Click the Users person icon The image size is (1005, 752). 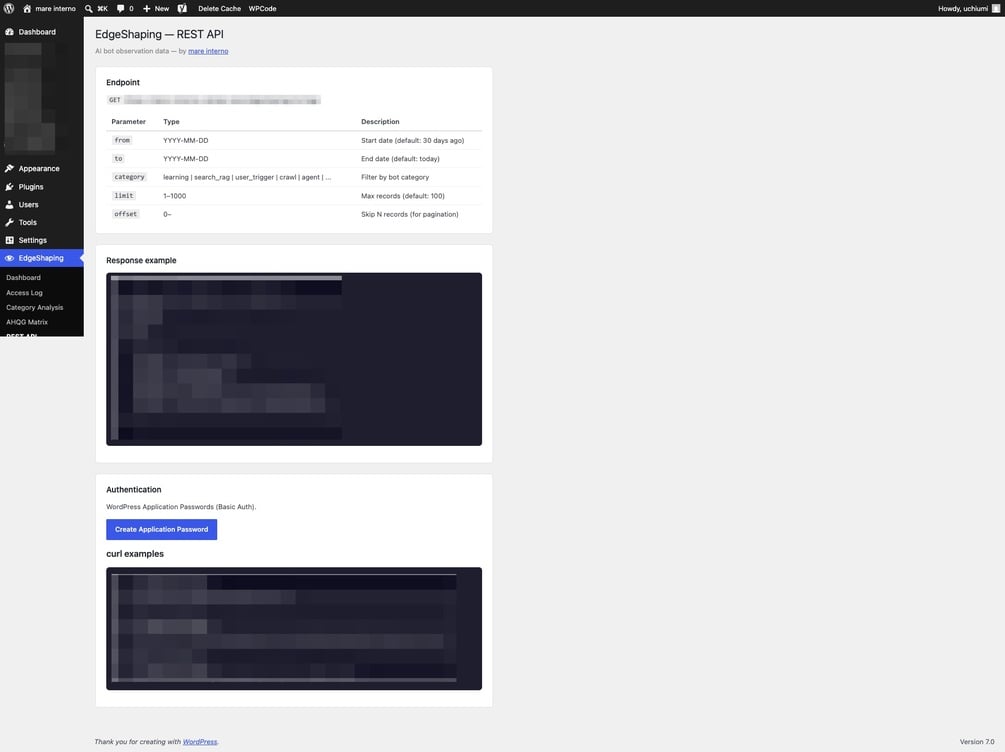10,205
